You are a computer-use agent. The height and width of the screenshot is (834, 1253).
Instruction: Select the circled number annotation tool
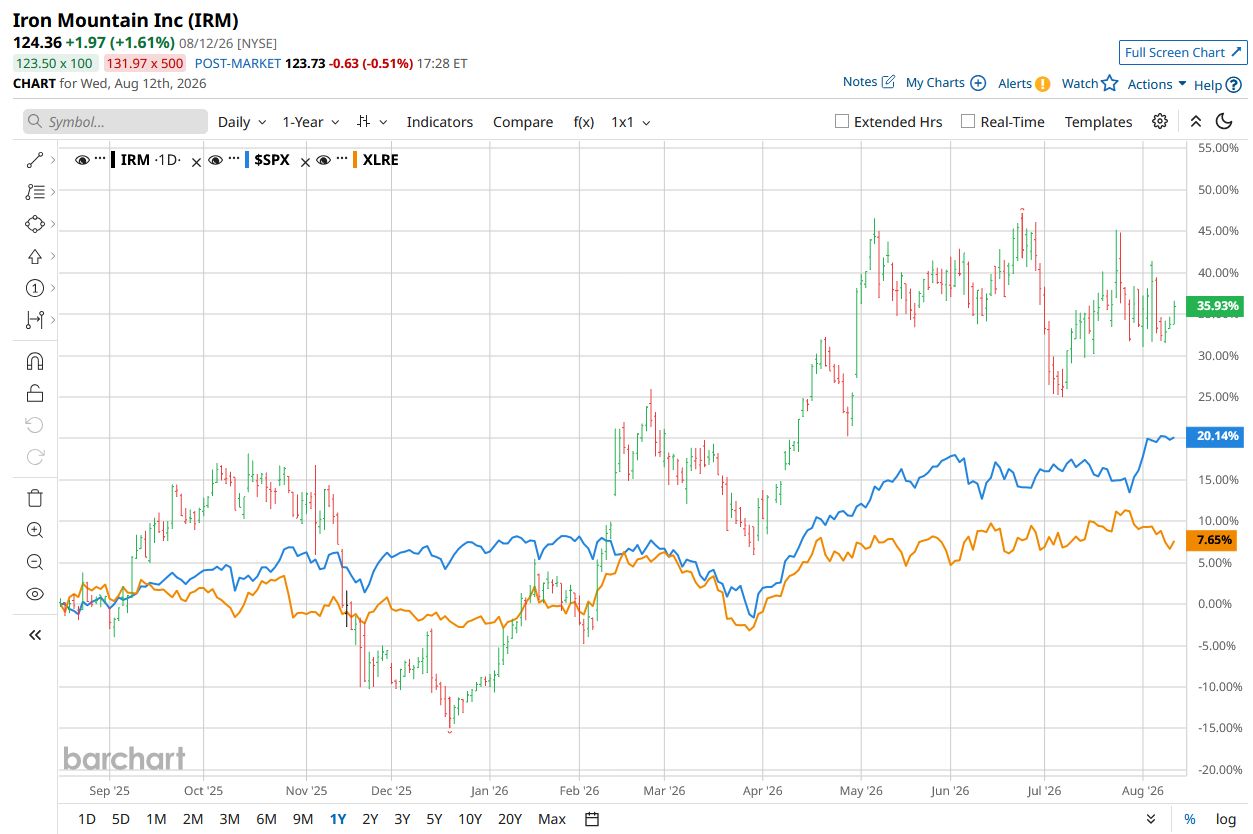coord(35,288)
